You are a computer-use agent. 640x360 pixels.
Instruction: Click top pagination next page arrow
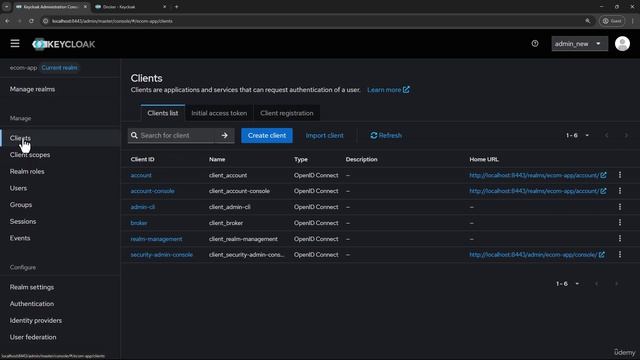click(626, 136)
